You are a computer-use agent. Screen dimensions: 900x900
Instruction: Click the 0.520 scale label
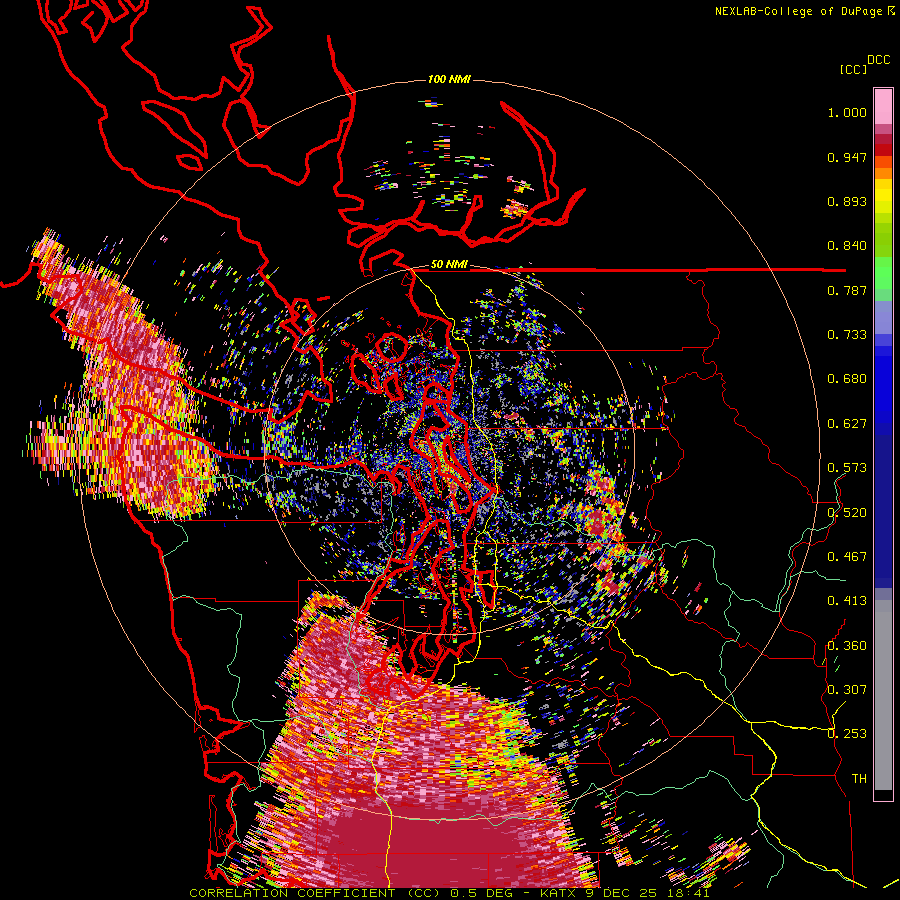tap(847, 513)
